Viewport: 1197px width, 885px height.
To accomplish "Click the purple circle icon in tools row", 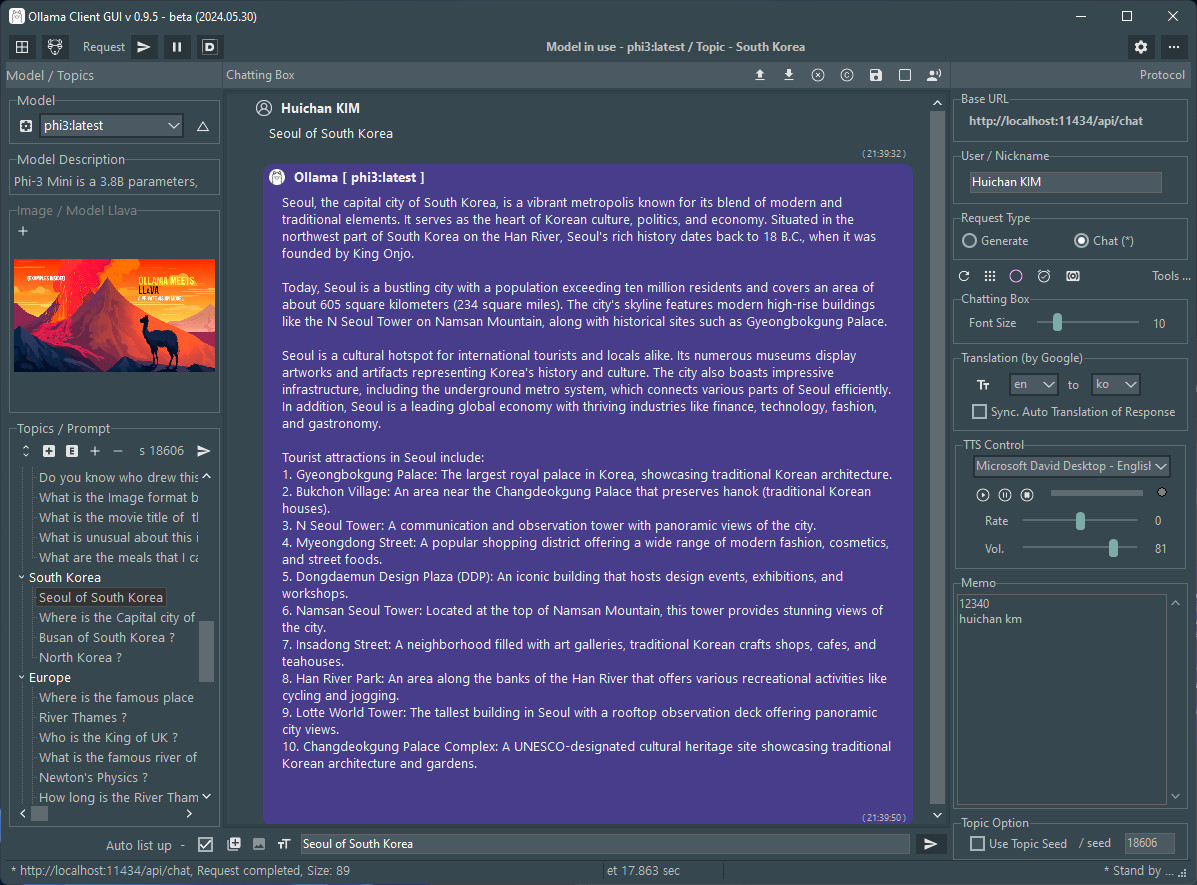I will [x=1016, y=276].
